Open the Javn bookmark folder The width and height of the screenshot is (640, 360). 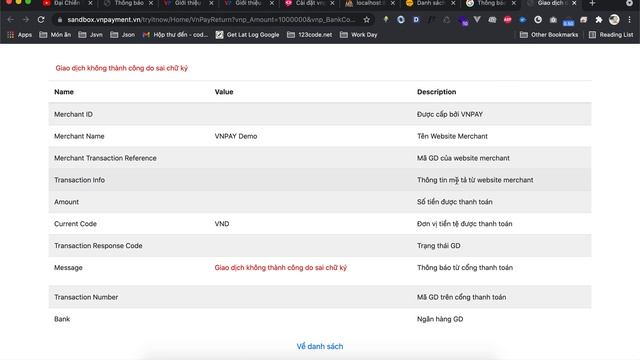click(x=90, y=35)
